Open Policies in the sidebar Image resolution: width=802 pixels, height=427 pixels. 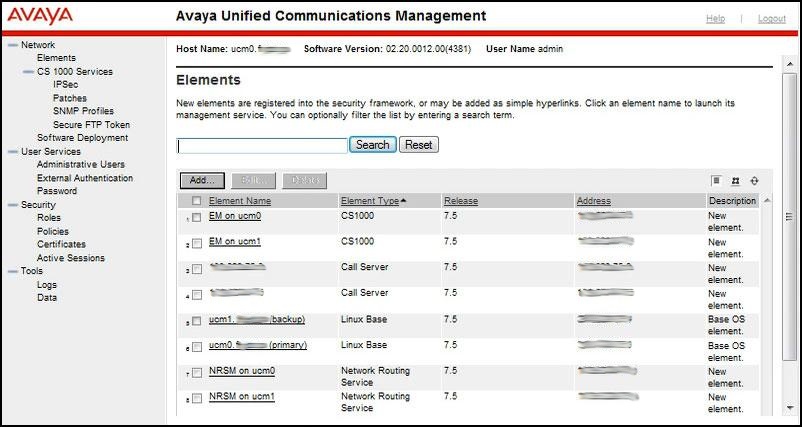53,231
